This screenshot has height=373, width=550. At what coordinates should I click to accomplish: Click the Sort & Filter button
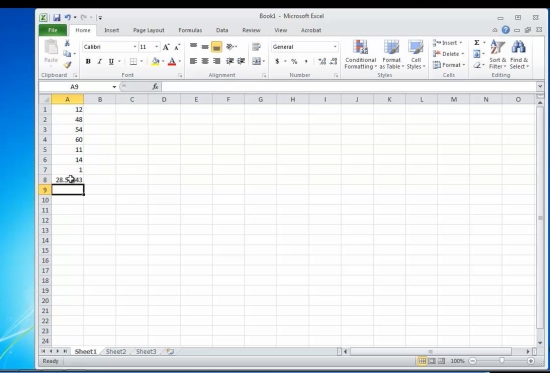click(497, 54)
